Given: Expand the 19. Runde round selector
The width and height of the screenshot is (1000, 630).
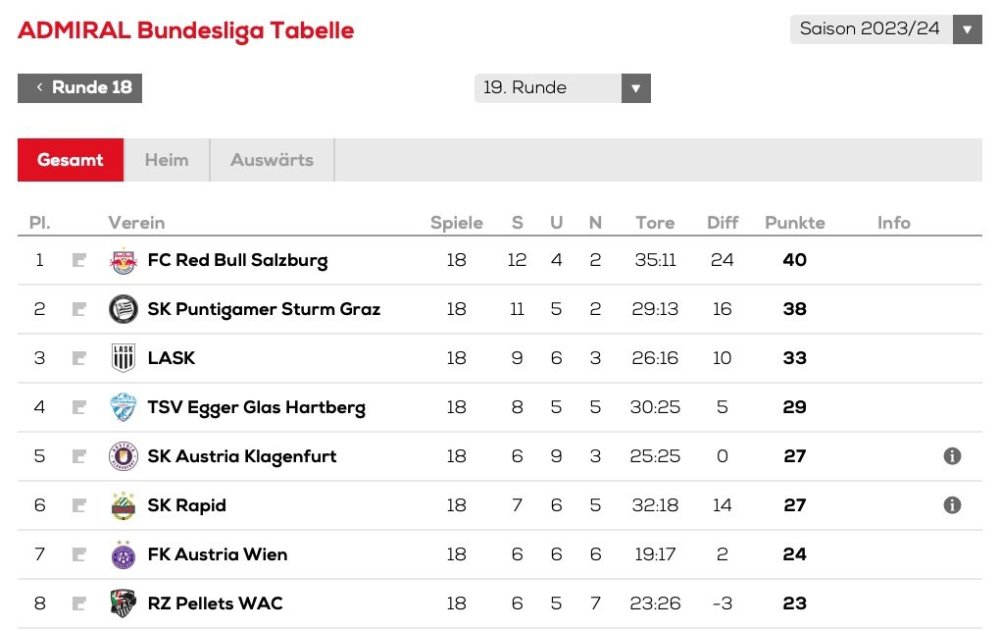Looking at the screenshot, I should 562,88.
